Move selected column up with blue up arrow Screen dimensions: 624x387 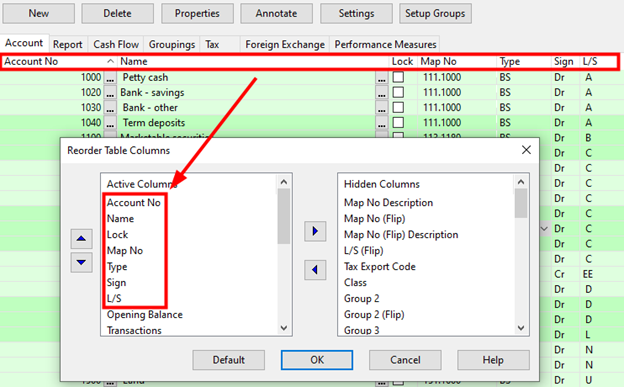tap(81, 239)
